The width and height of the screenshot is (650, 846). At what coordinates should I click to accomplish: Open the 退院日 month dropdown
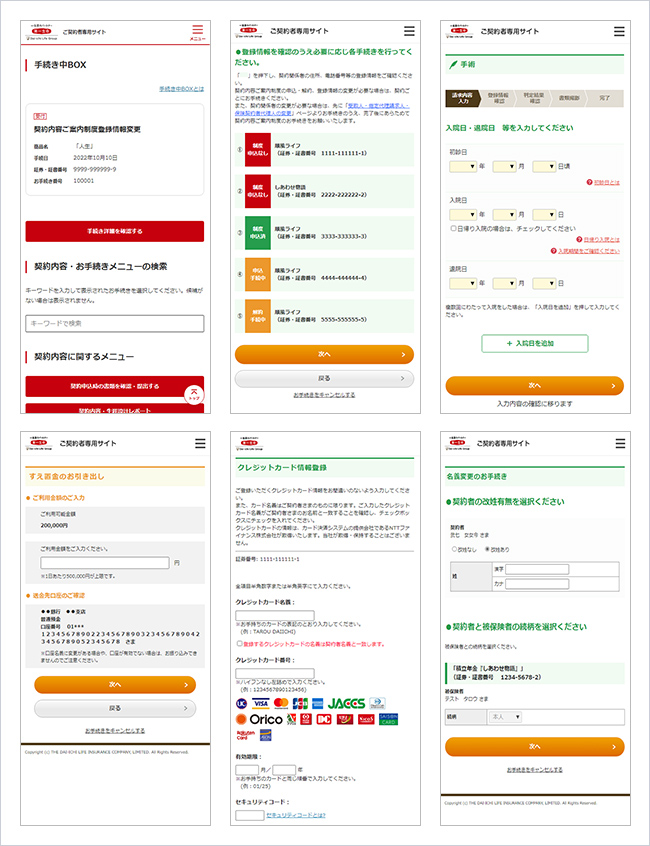[x=503, y=283]
